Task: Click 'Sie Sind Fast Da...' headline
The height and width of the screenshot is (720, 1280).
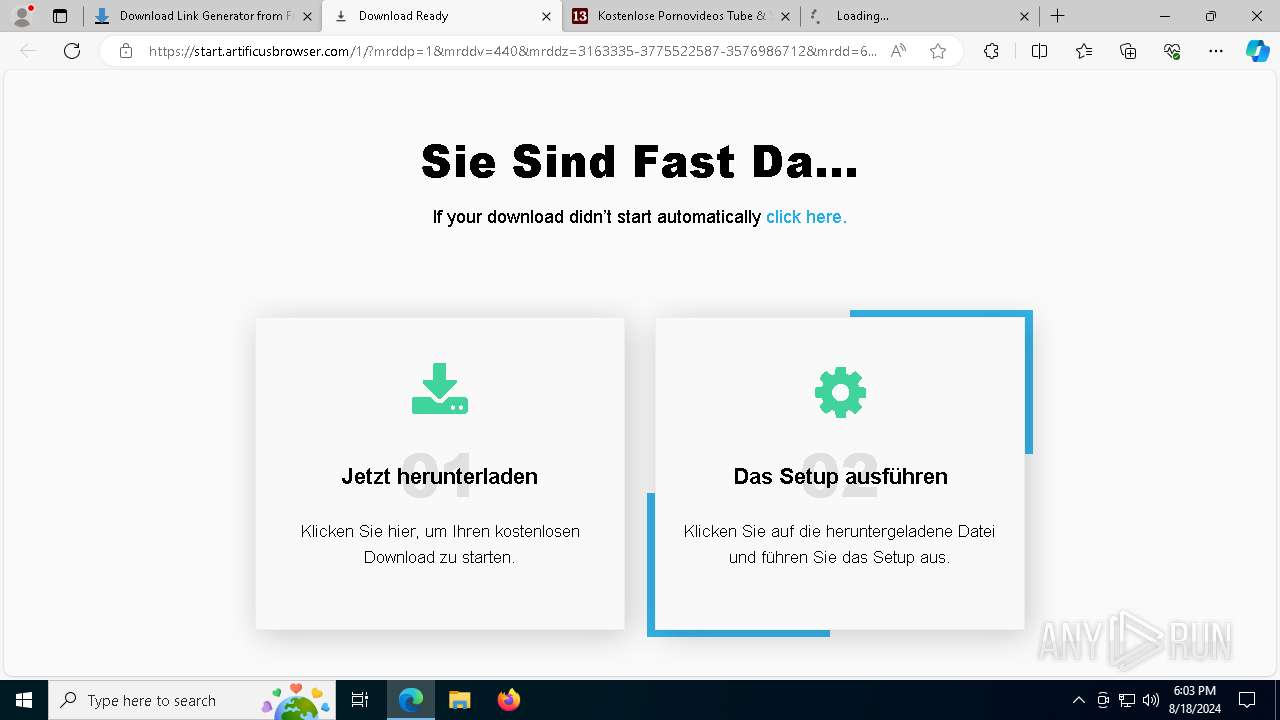Action: pos(640,162)
